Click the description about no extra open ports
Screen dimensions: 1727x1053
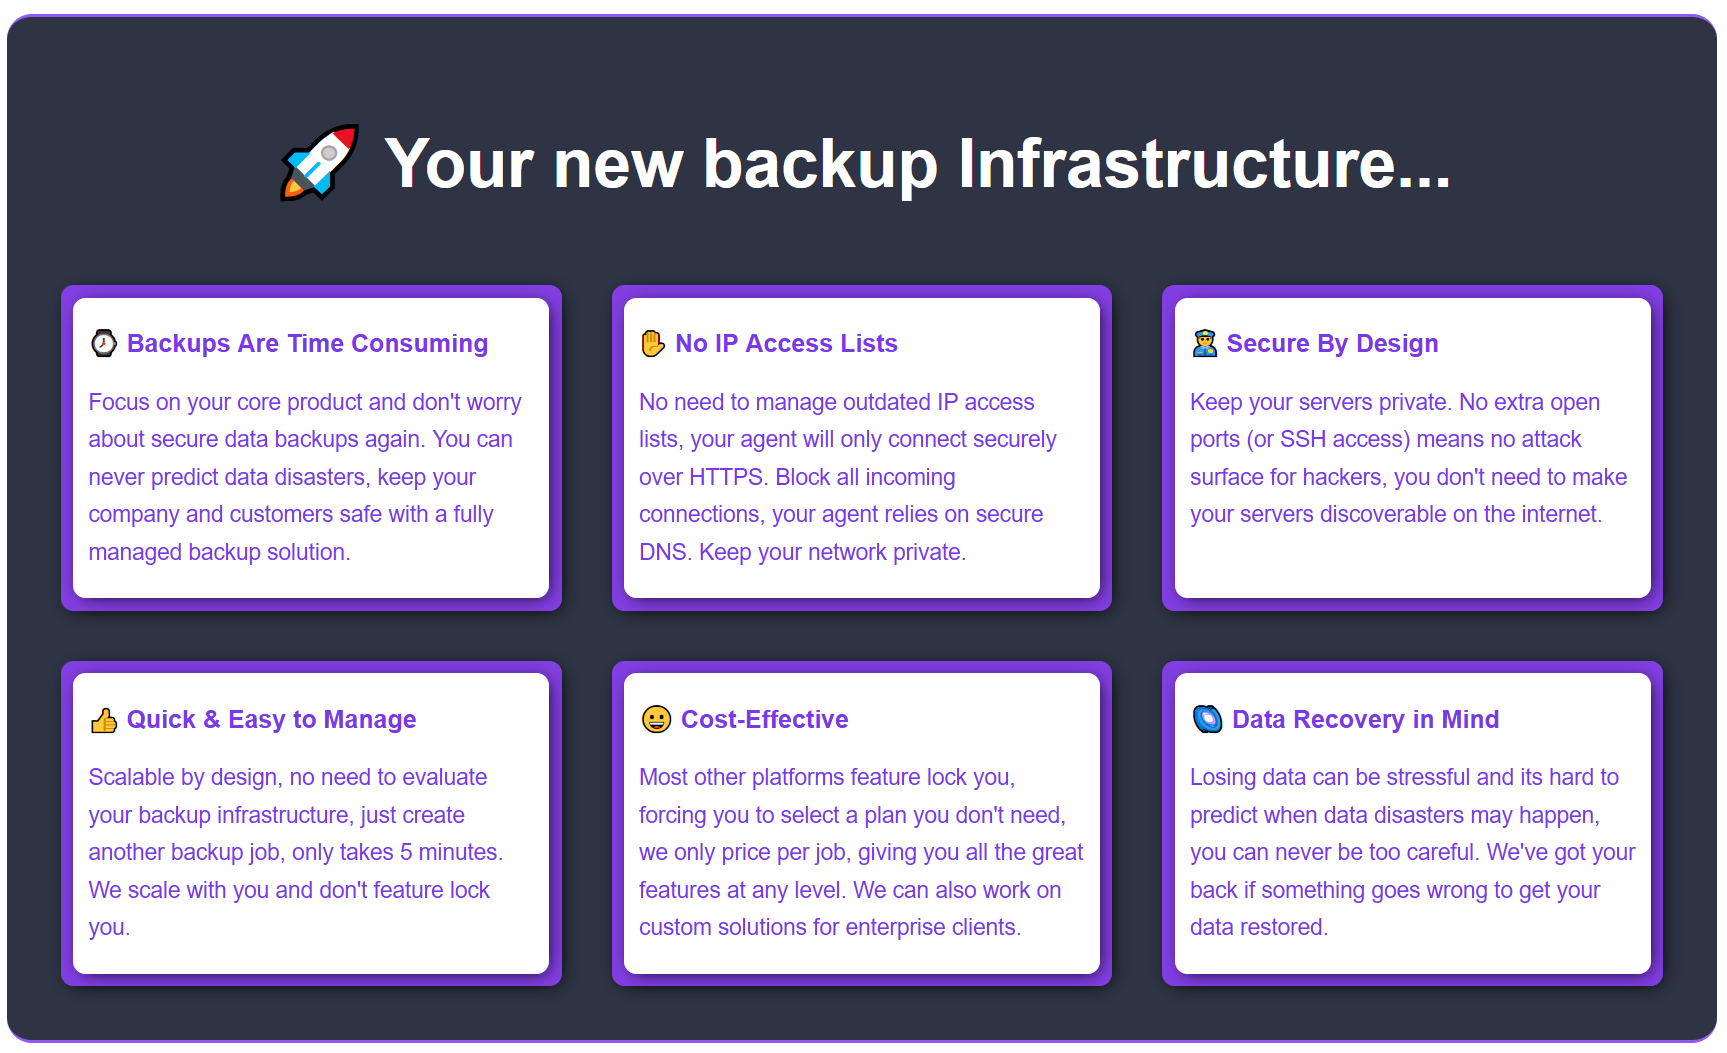[x=1408, y=458]
